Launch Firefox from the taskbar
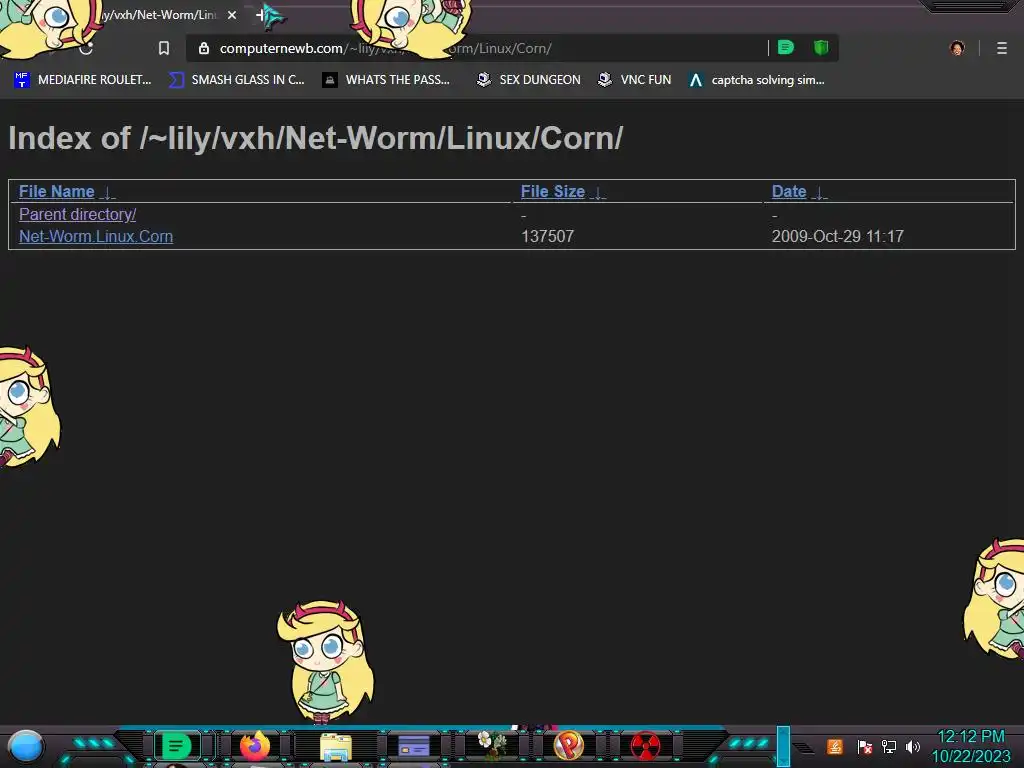 click(255, 746)
